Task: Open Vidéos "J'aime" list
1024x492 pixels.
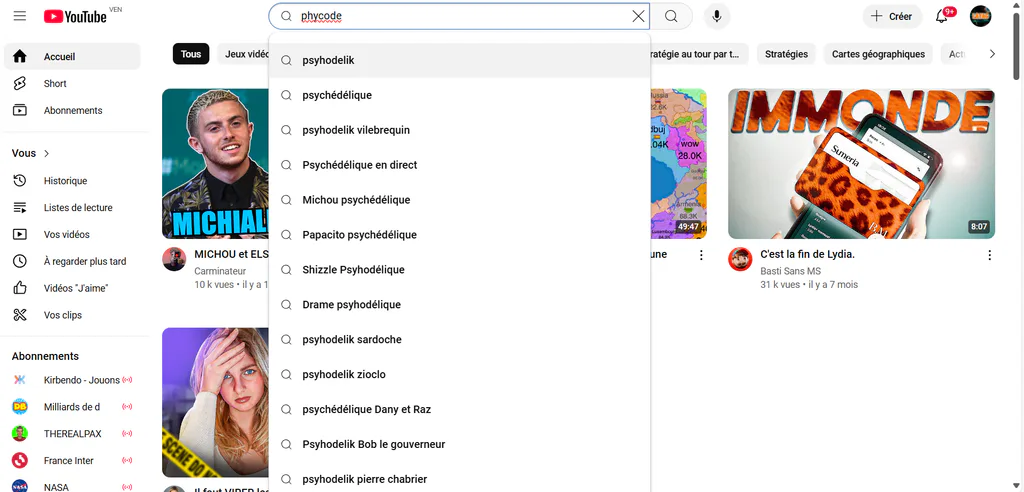Action: click(72, 287)
